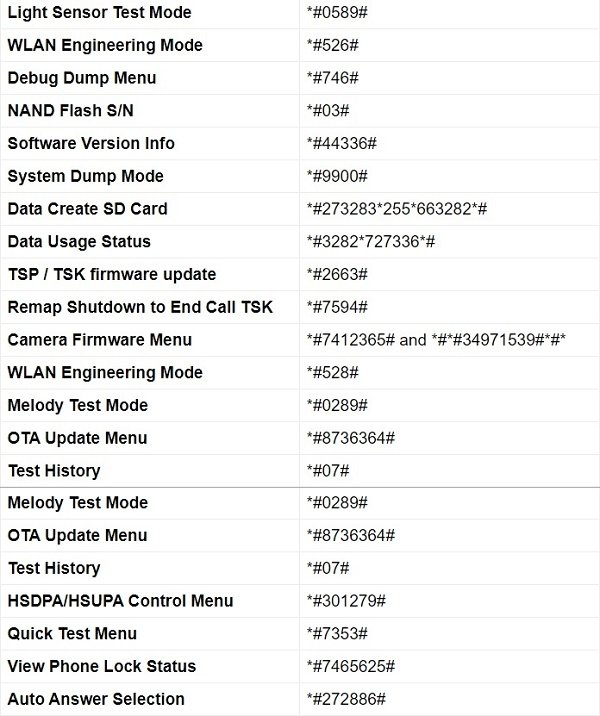This screenshot has width=600, height=716.
Task: Select the Debug Dump Menu row label
Action: coord(82,78)
